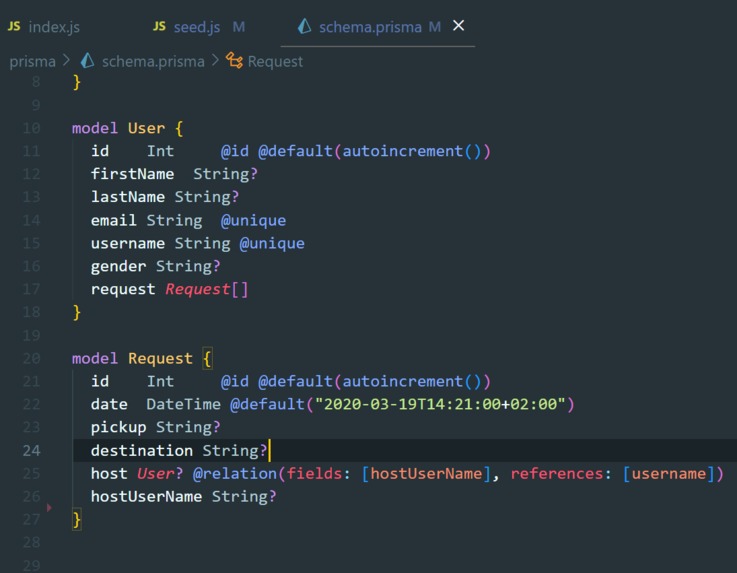Click the 'gender' field name
737x573 pixels.
(x=118, y=266)
